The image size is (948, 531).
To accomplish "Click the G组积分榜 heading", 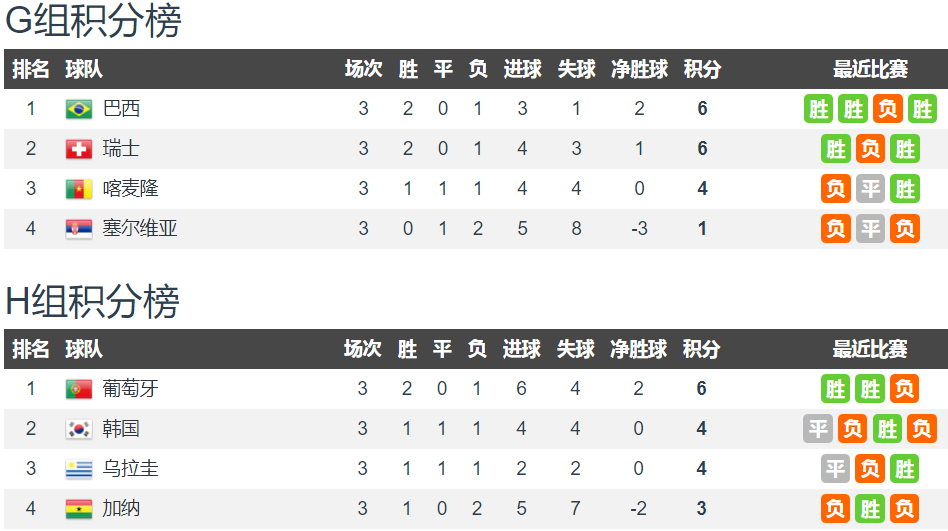I will click(x=93, y=21).
